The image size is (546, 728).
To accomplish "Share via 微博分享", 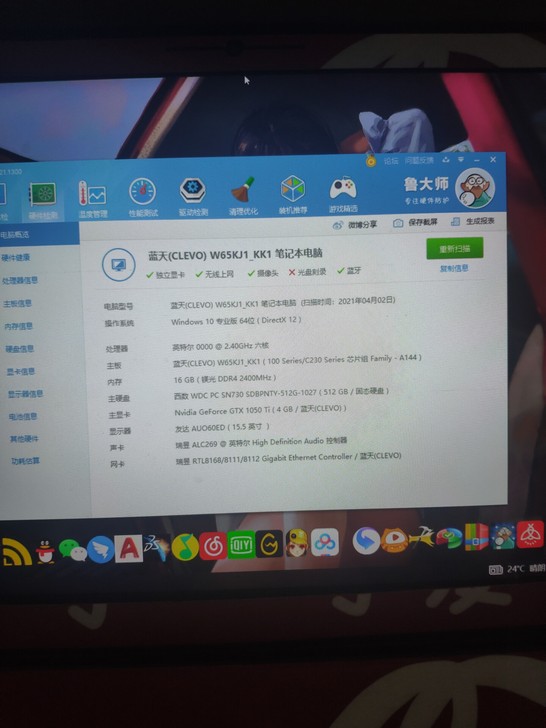I will tap(355, 225).
